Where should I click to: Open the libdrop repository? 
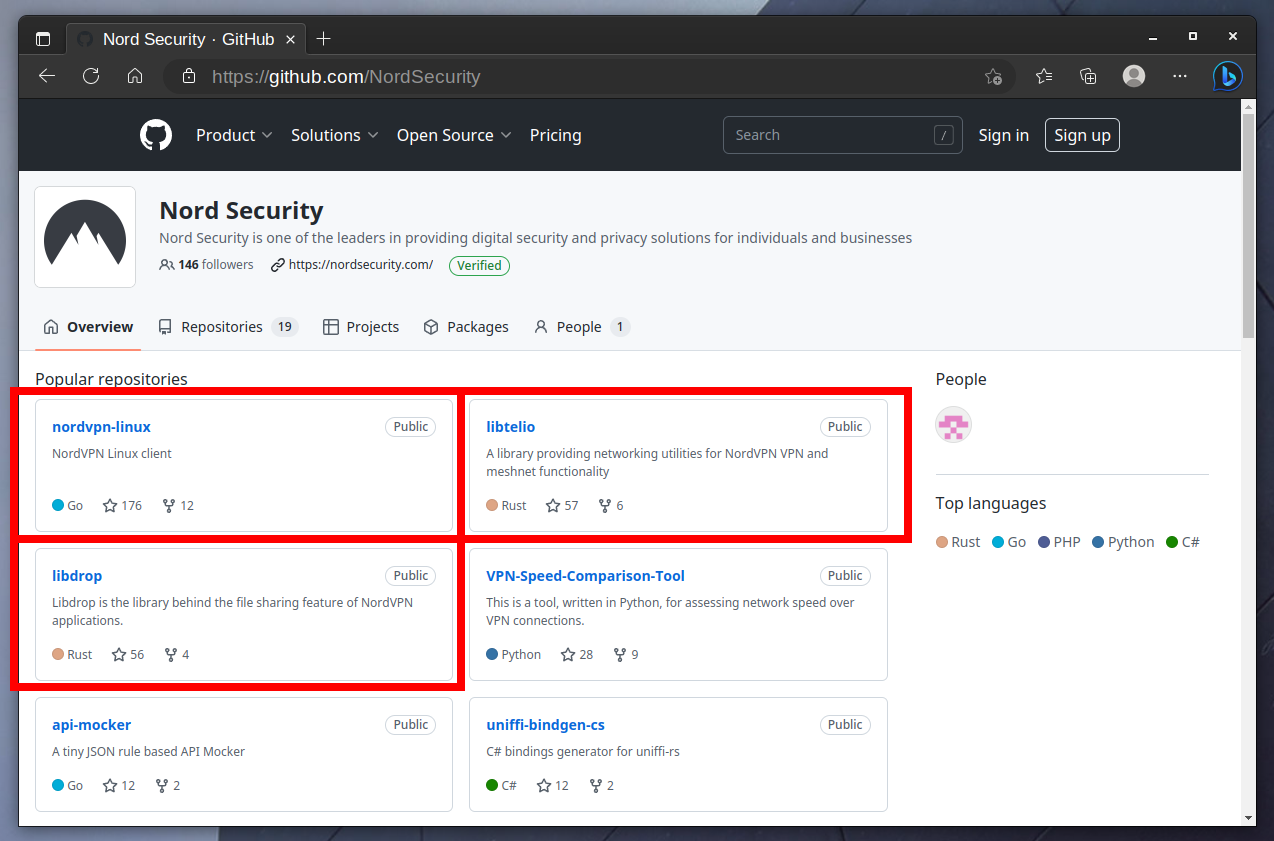tap(77, 576)
